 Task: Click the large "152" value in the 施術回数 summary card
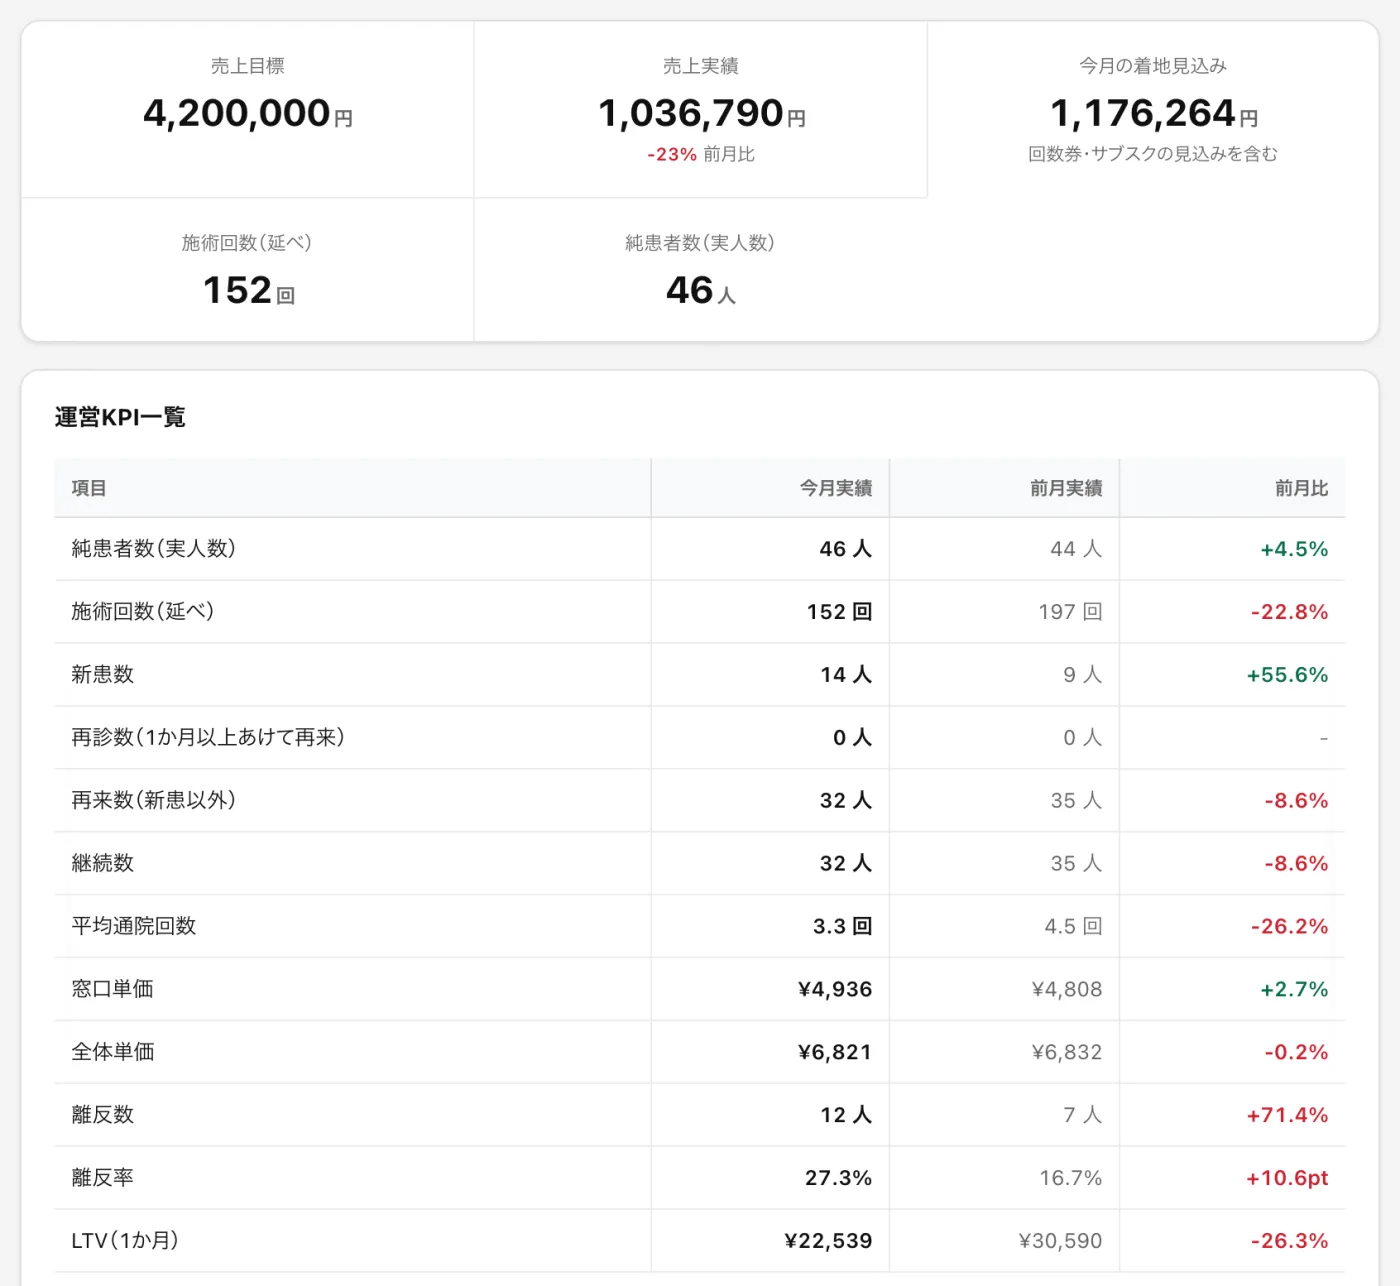pos(237,290)
